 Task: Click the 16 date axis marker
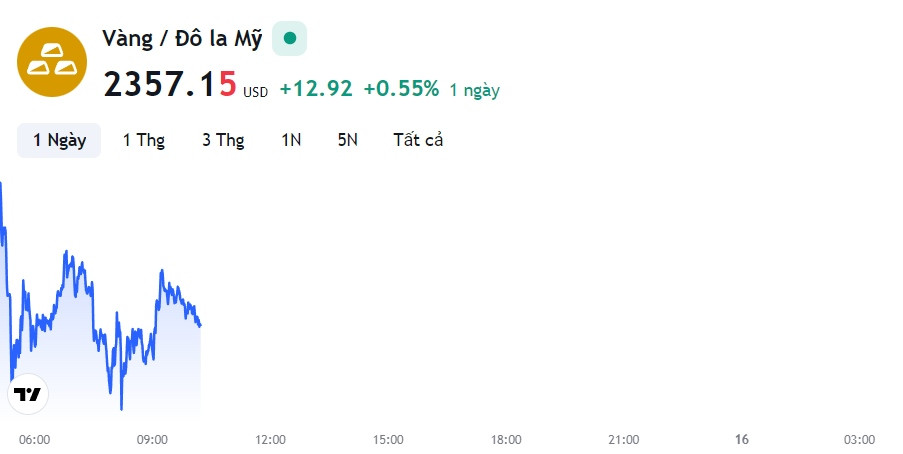pos(742,440)
